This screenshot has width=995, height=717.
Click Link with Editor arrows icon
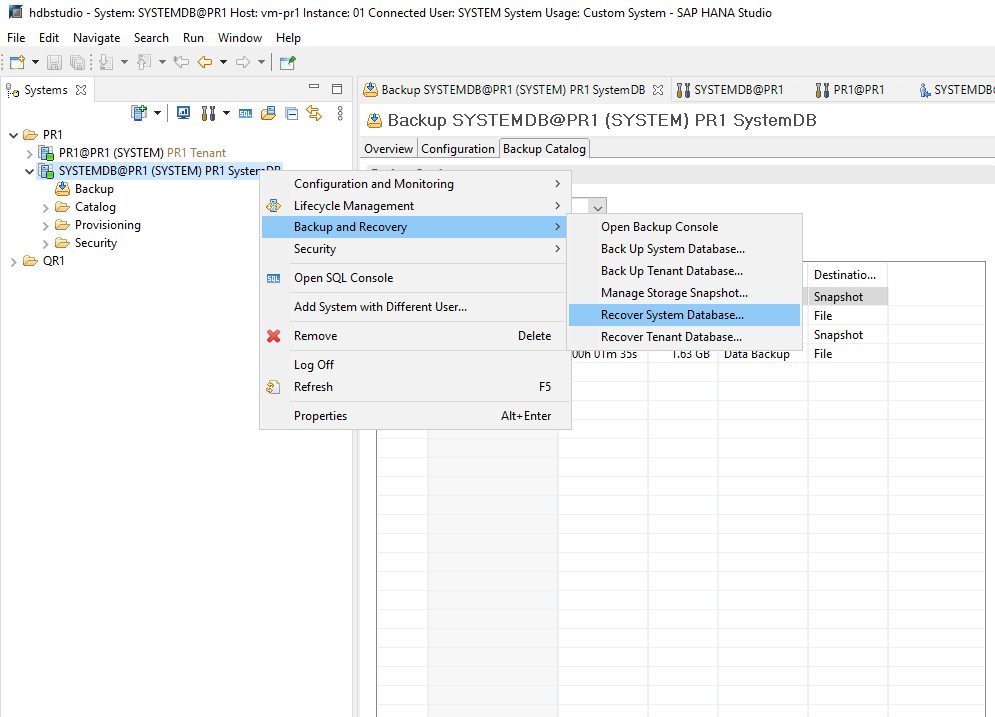[314, 113]
